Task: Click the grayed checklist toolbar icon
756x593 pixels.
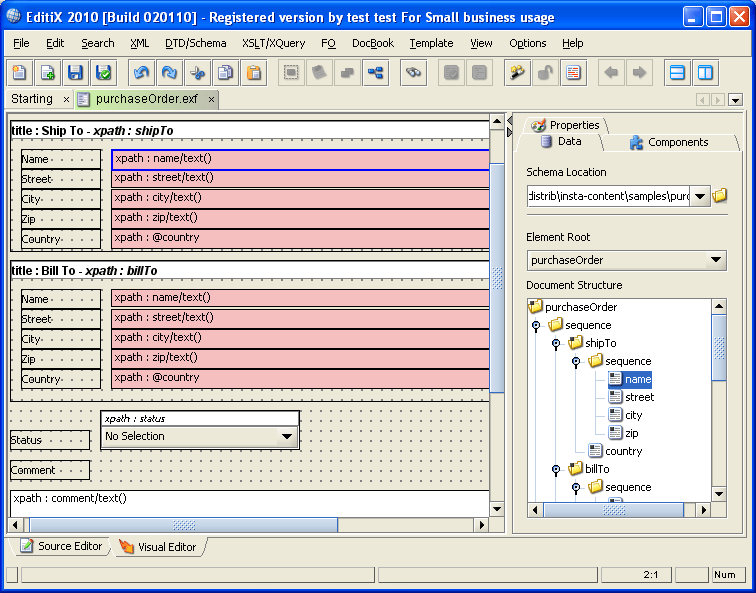Action: pyautogui.click(x=451, y=73)
